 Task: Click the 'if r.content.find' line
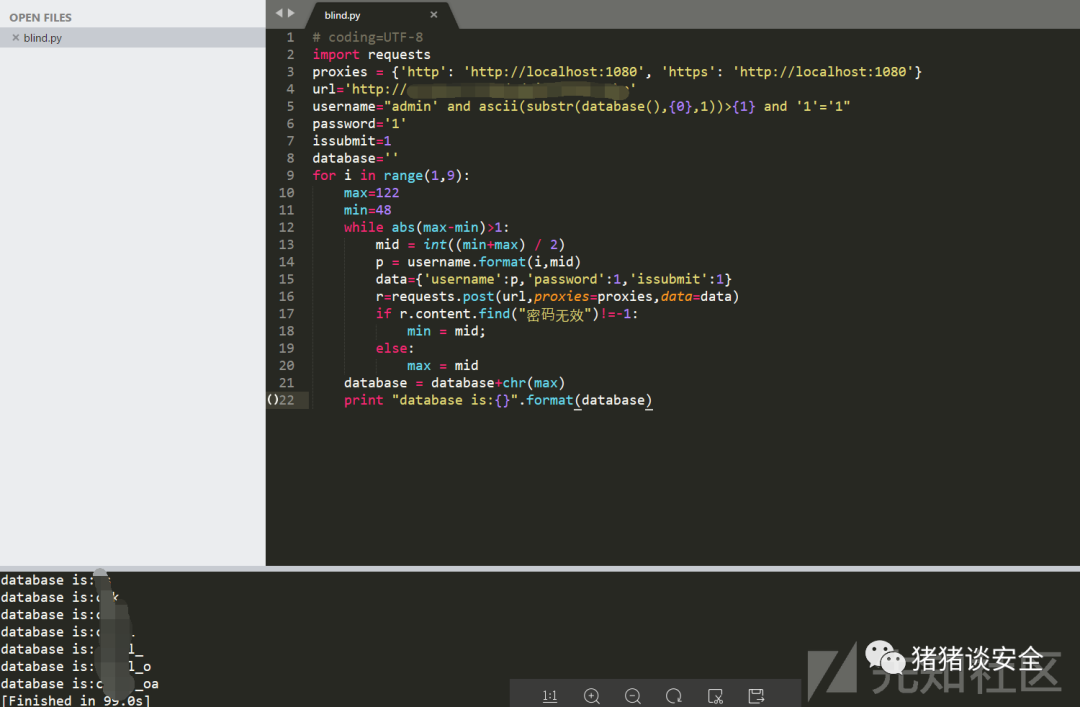pos(506,314)
